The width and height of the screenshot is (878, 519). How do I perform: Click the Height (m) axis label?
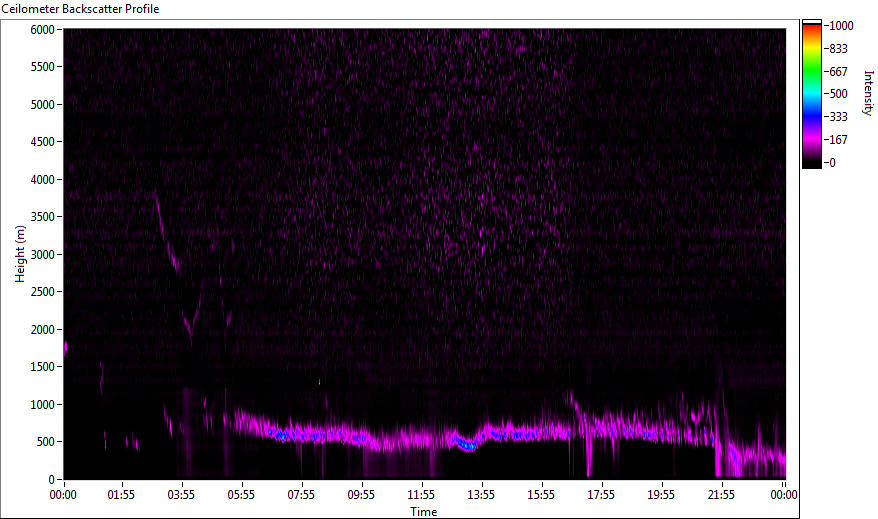20,254
